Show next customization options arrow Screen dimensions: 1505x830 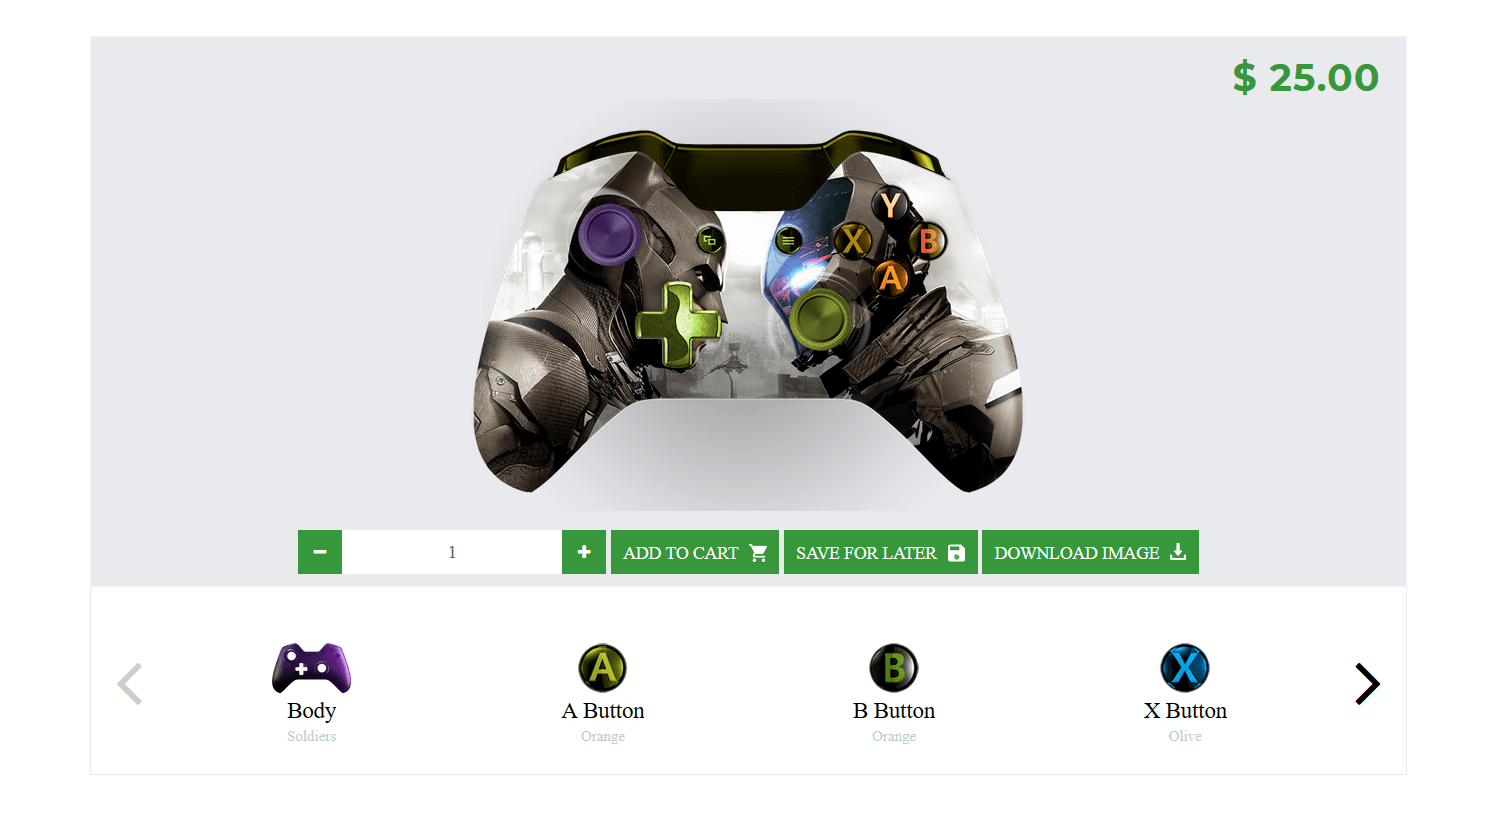(x=1367, y=684)
